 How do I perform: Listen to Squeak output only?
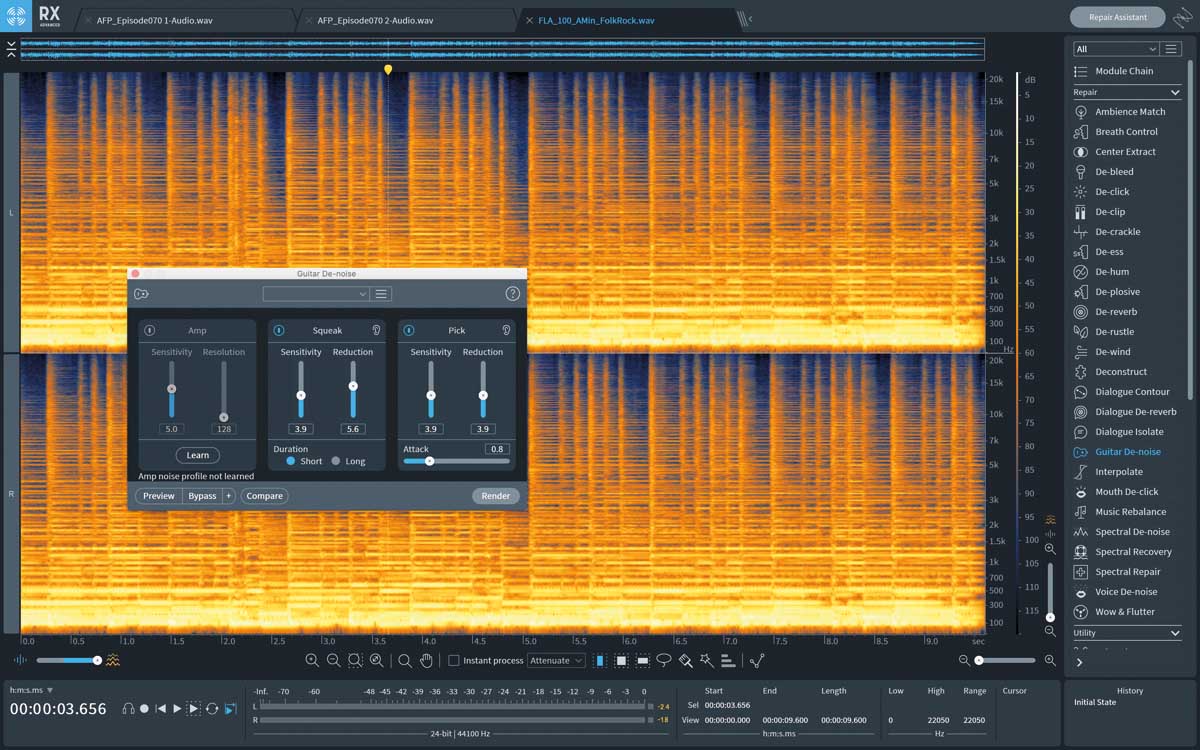click(x=376, y=330)
